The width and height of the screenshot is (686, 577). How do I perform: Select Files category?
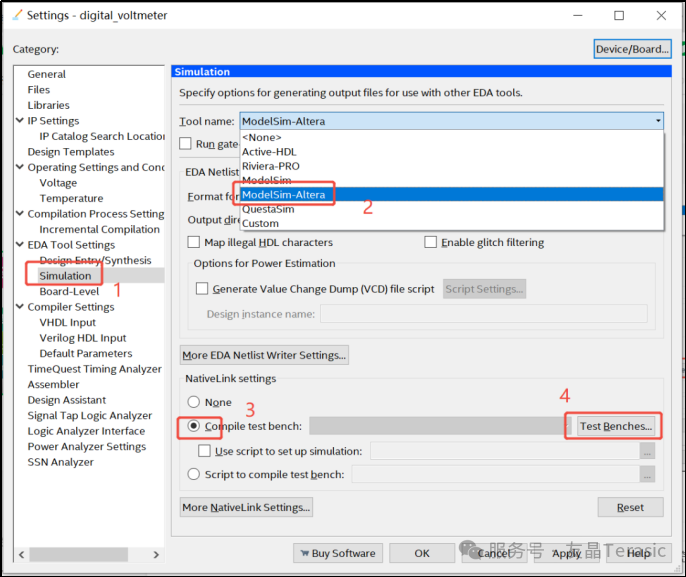(38, 90)
